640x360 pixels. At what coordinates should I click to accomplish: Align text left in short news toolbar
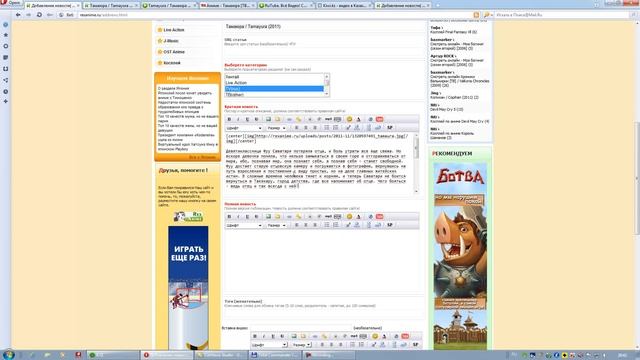297,128
